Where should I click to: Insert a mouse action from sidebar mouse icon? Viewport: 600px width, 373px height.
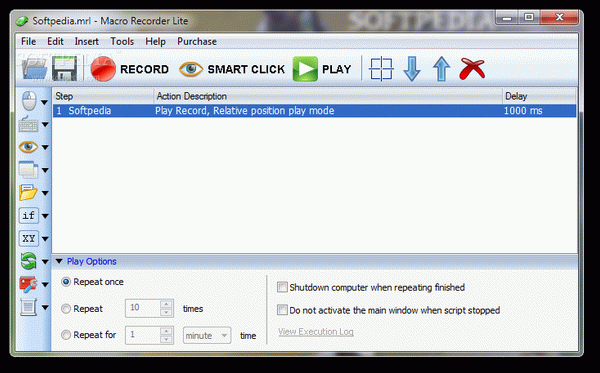[x=29, y=101]
